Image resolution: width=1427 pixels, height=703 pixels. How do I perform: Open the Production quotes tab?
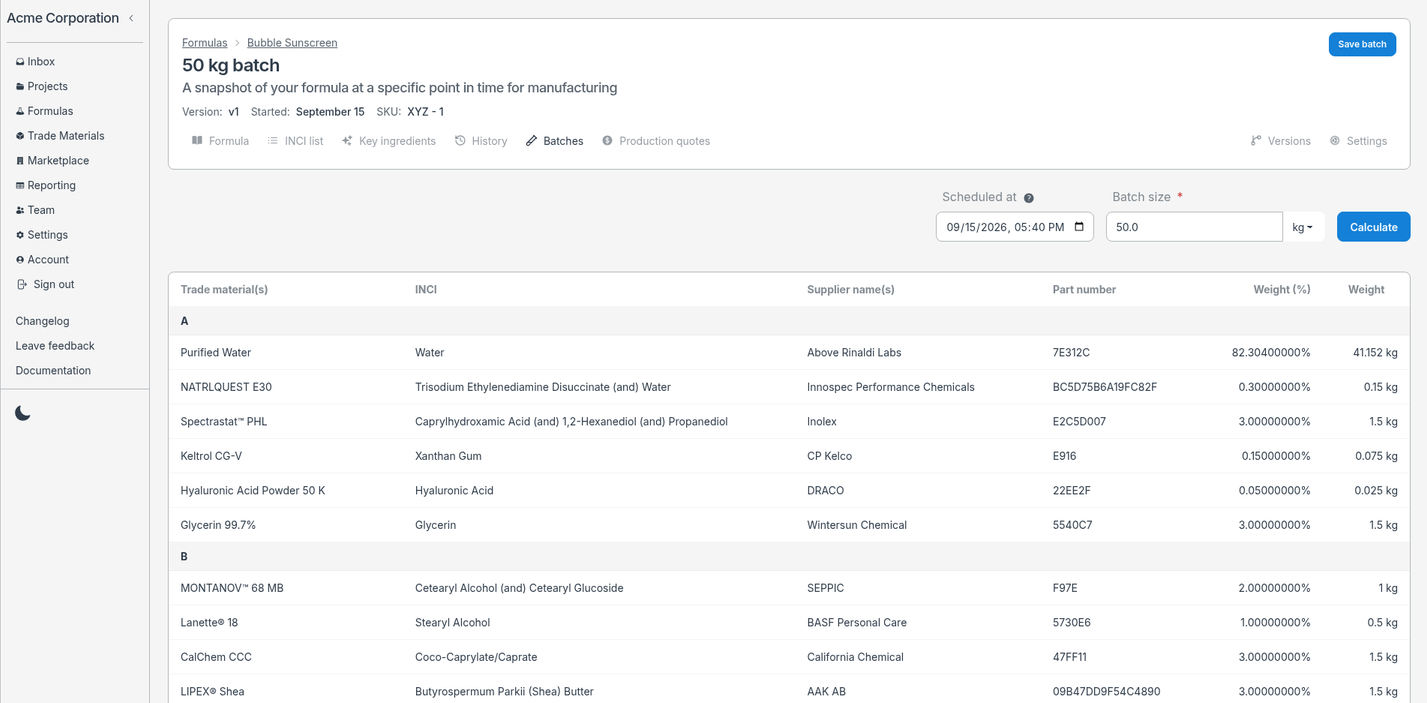(x=656, y=141)
